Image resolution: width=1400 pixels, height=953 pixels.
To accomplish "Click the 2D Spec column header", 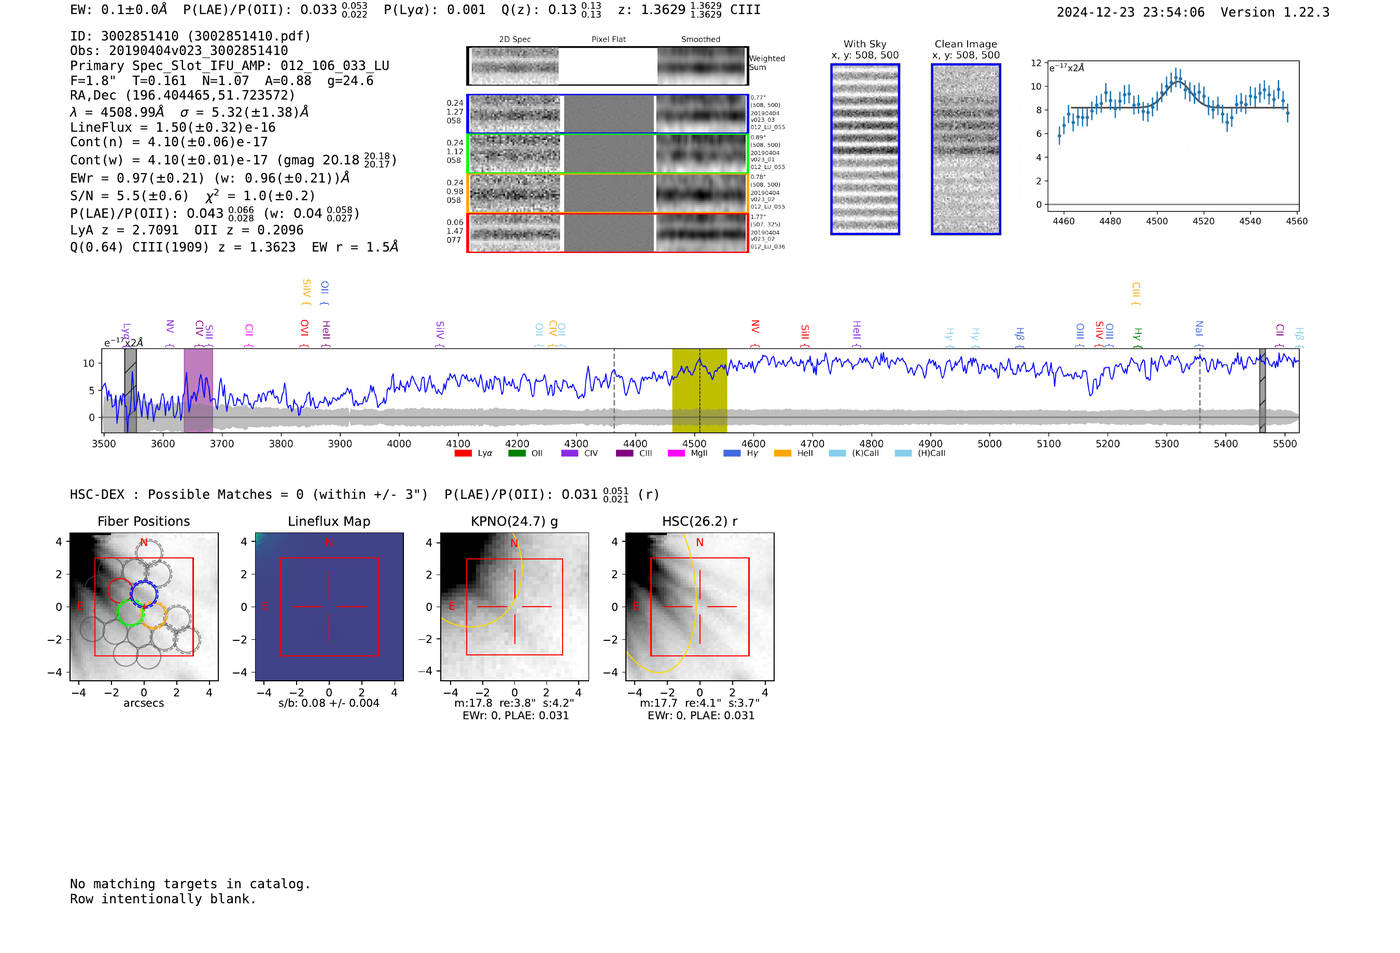I will click(x=515, y=40).
